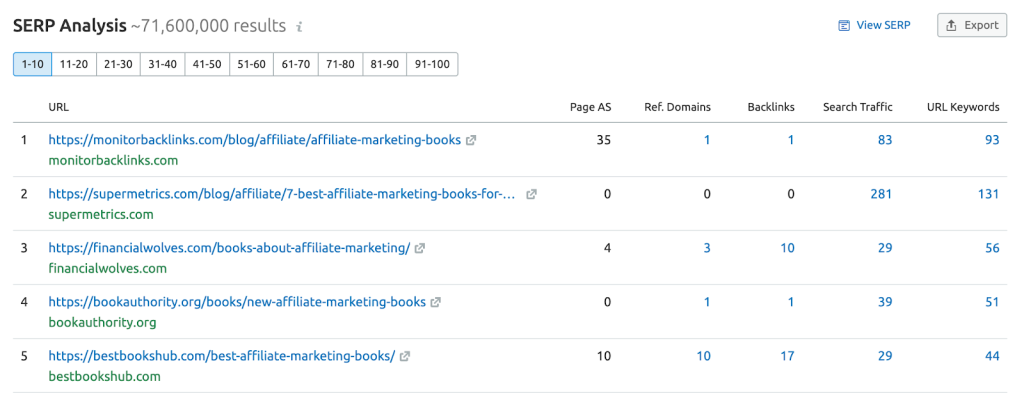Image resolution: width=1024 pixels, height=393 pixels.
Task: Open Ref. Domains value 10 for bestbookshub
Action: [704, 357]
